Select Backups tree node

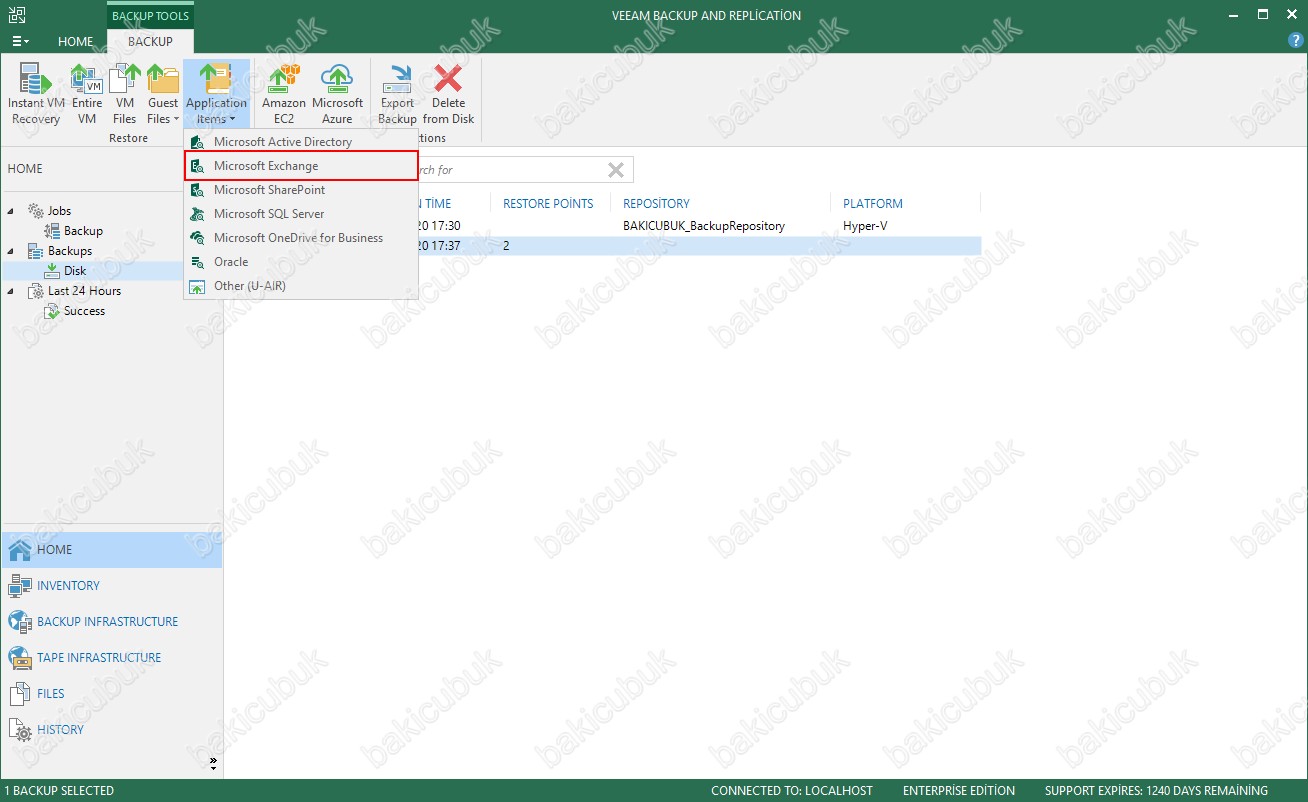coord(69,251)
